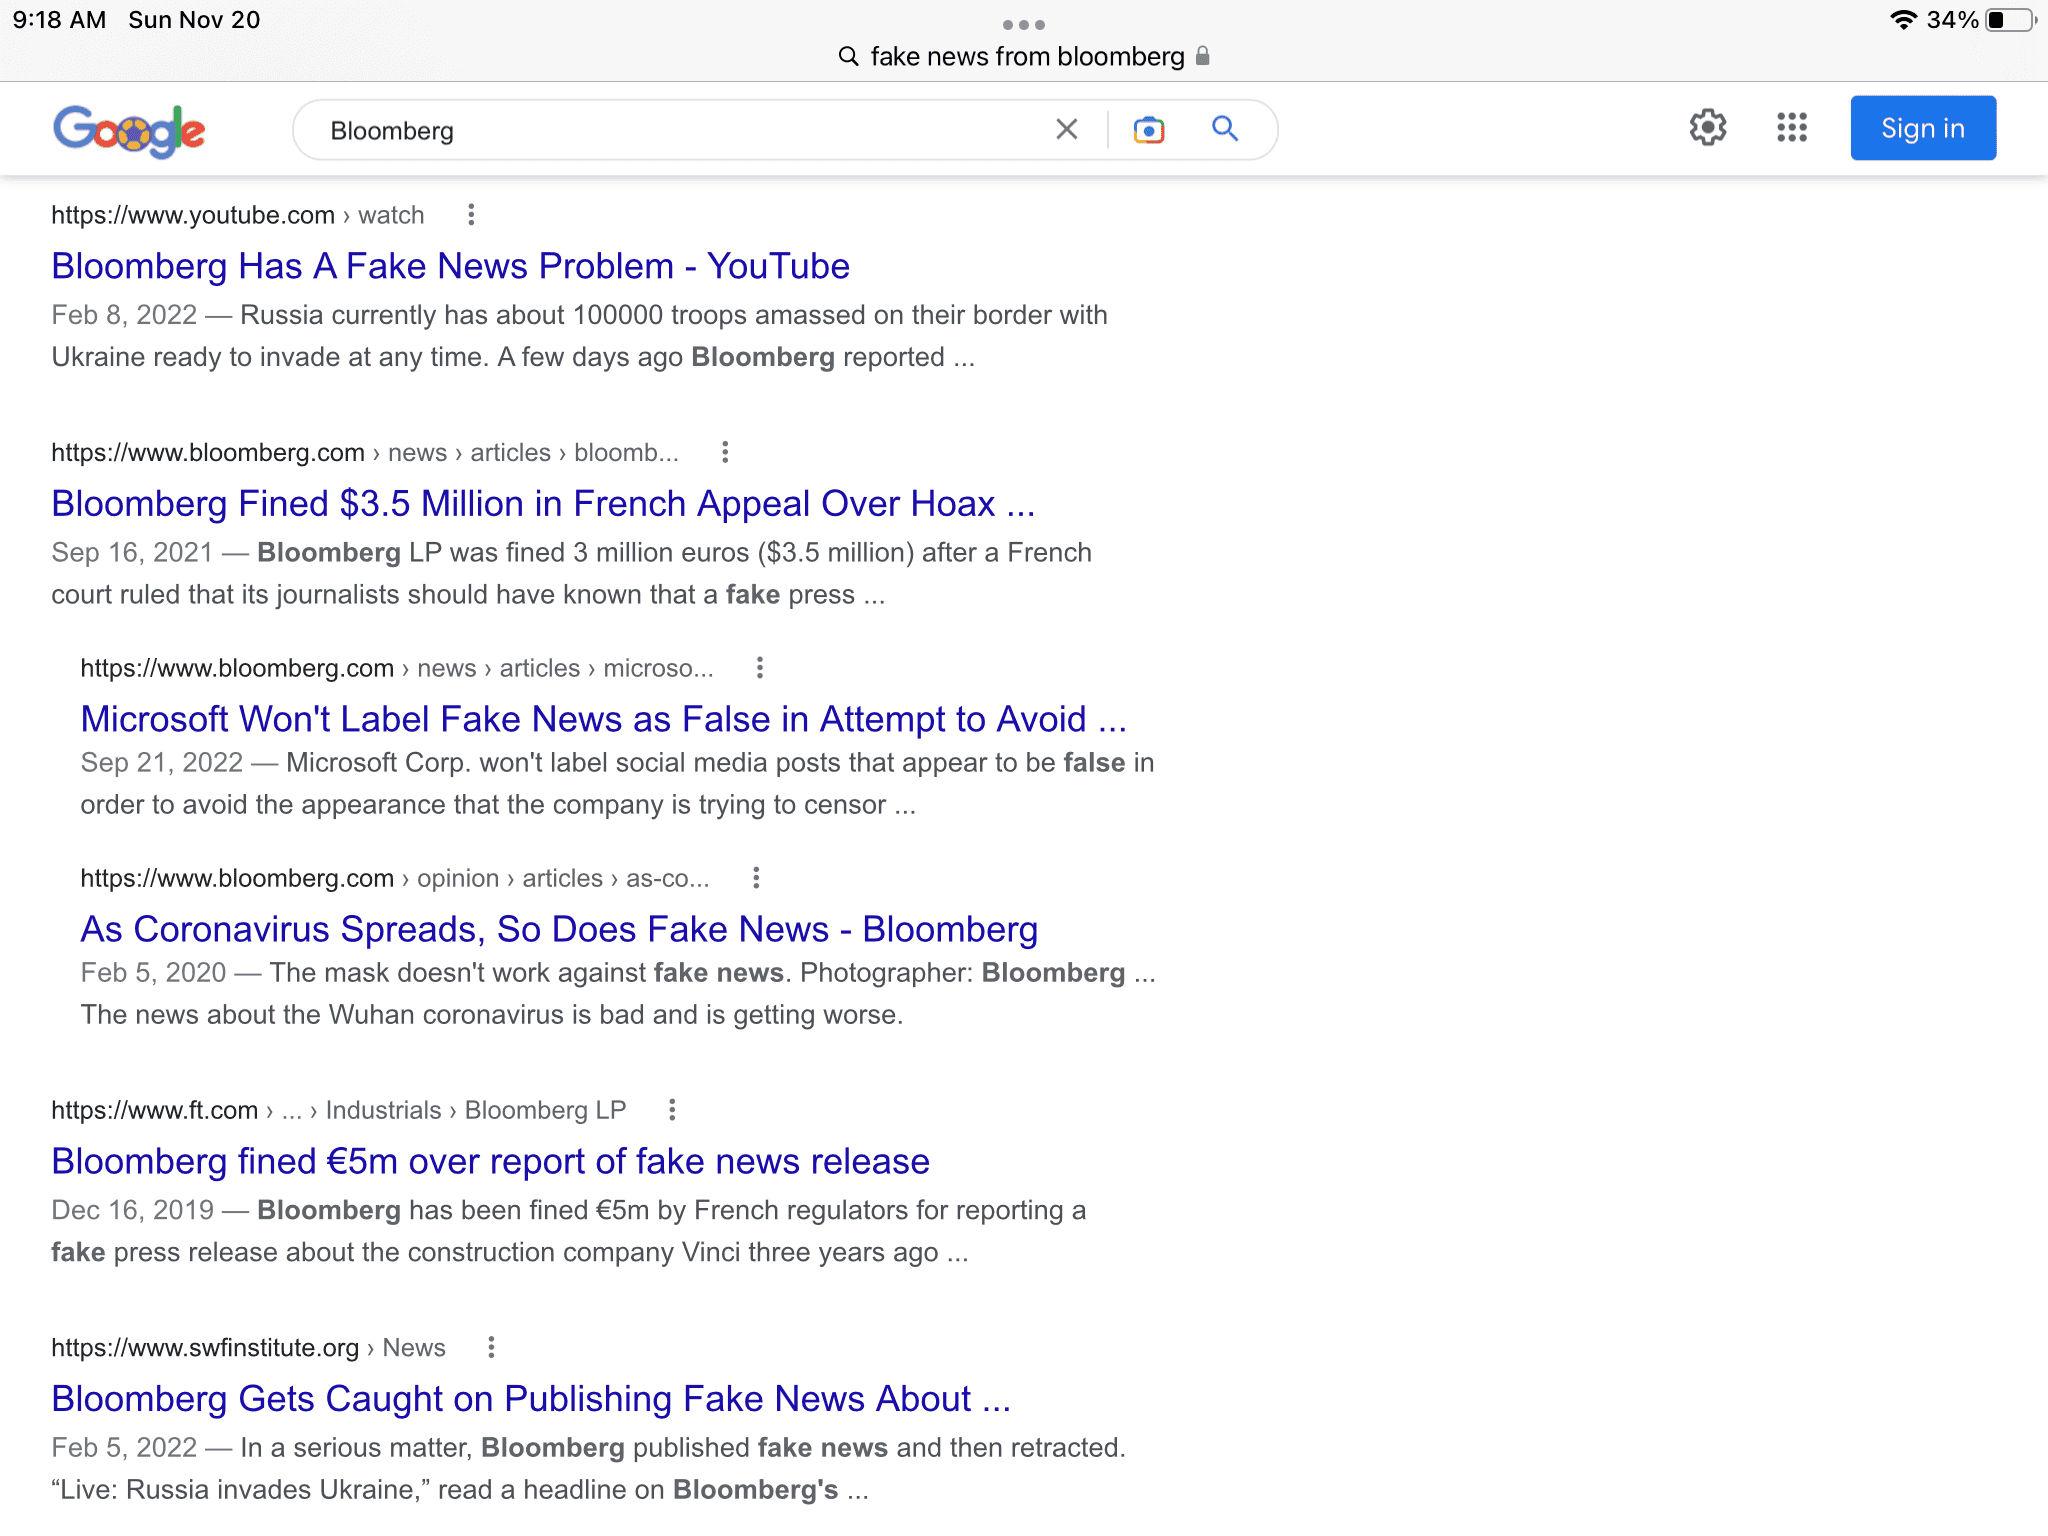Click the Google logo
The height and width of the screenshot is (1536, 2048).
[x=129, y=130]
